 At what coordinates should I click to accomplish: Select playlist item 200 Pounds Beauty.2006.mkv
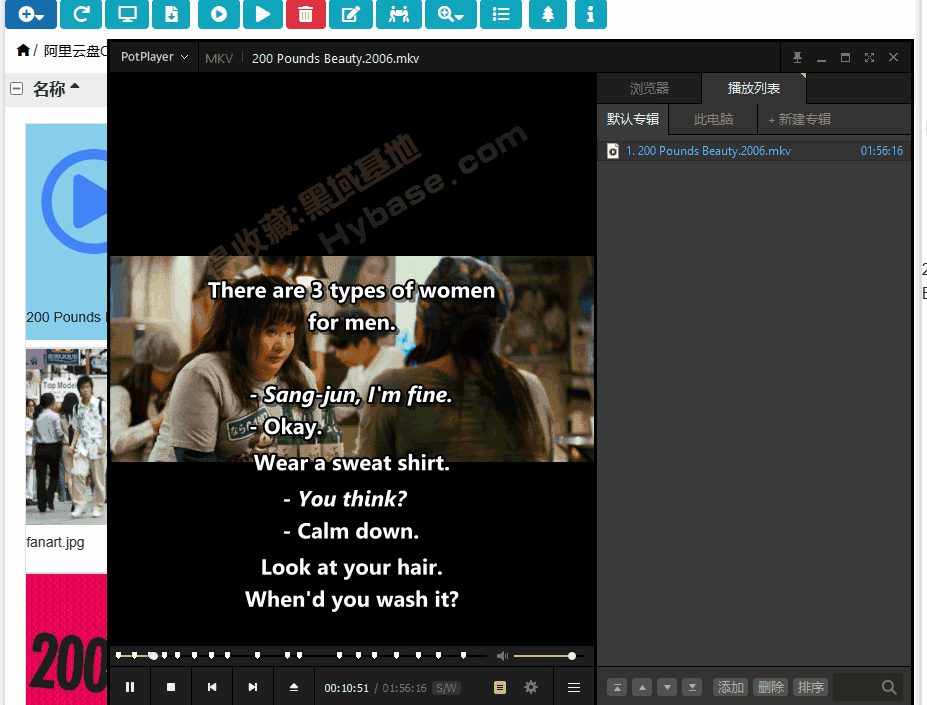754,151
